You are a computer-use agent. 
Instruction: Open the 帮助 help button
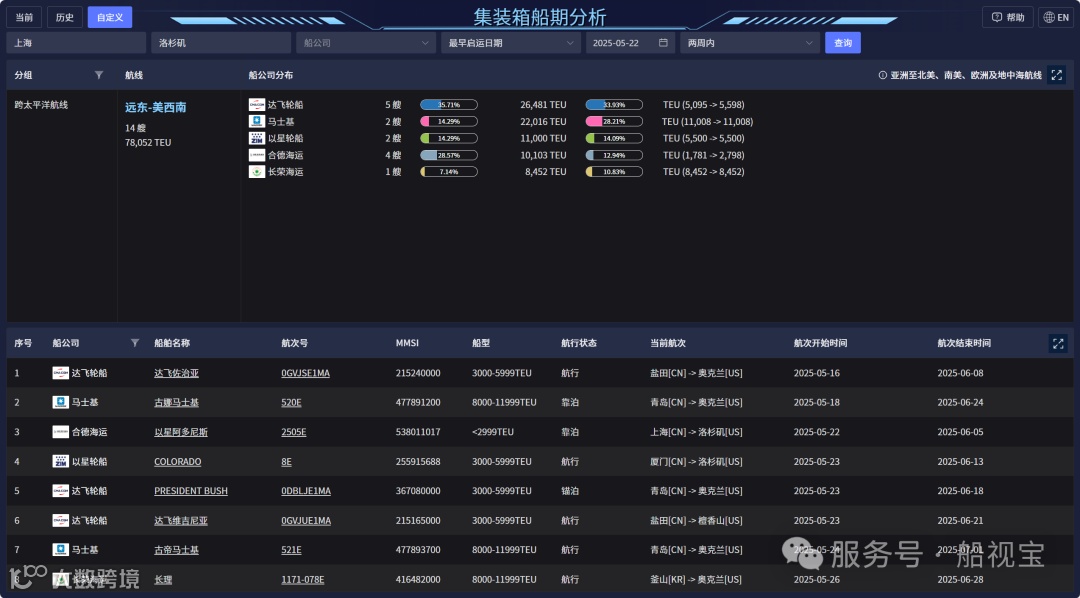(x=1008, y=17)
